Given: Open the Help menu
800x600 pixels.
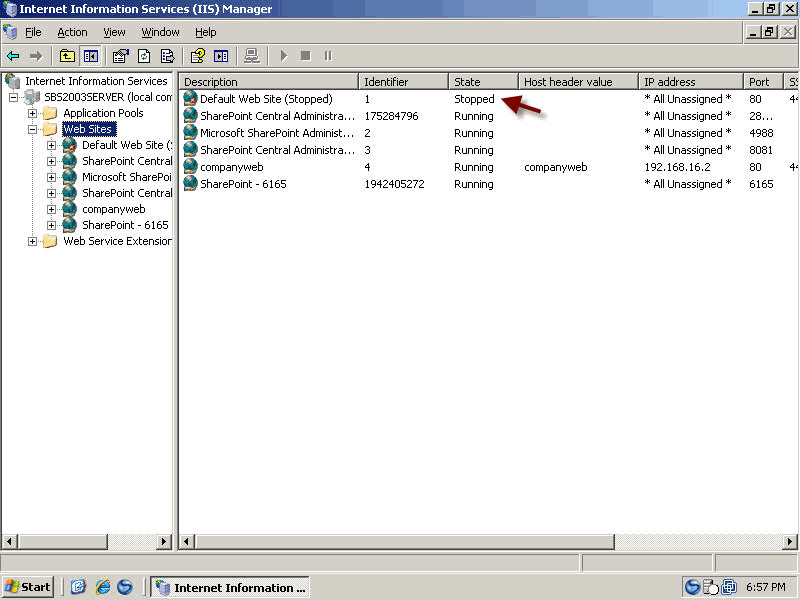Looking at the screenshot, I should (x=206, y=32).
